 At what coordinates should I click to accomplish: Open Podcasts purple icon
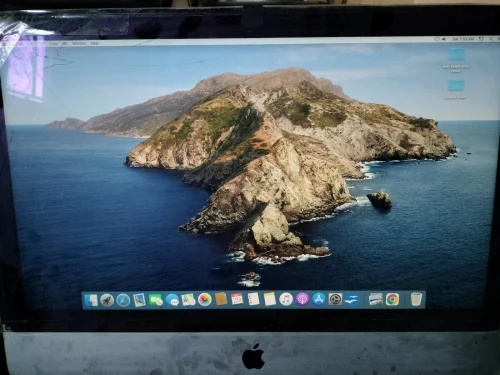pyautogui.click(x=302, y=299)
